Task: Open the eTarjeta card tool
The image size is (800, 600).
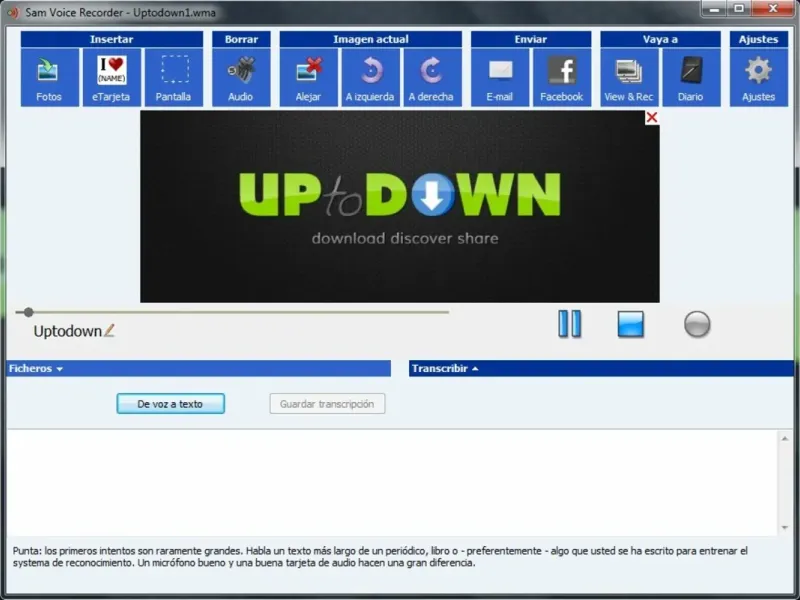Action: pyautogui.click(x=112, y=78)
